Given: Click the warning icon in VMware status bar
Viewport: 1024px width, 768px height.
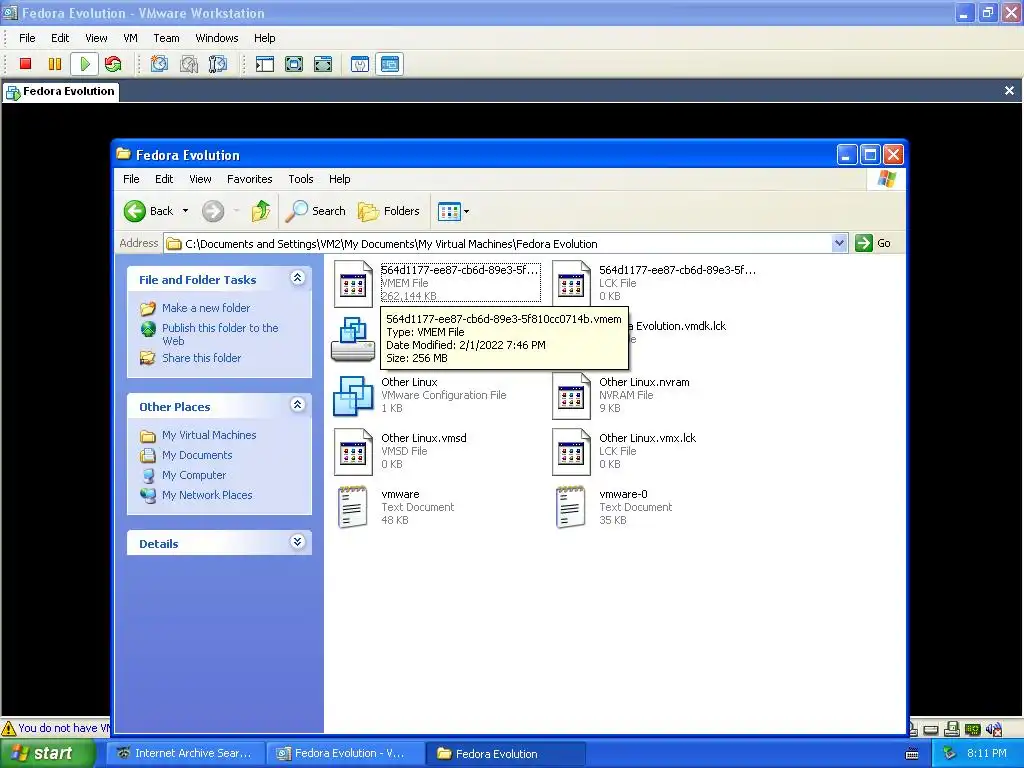Looking at the screenshot, I should tap(8, 728).
